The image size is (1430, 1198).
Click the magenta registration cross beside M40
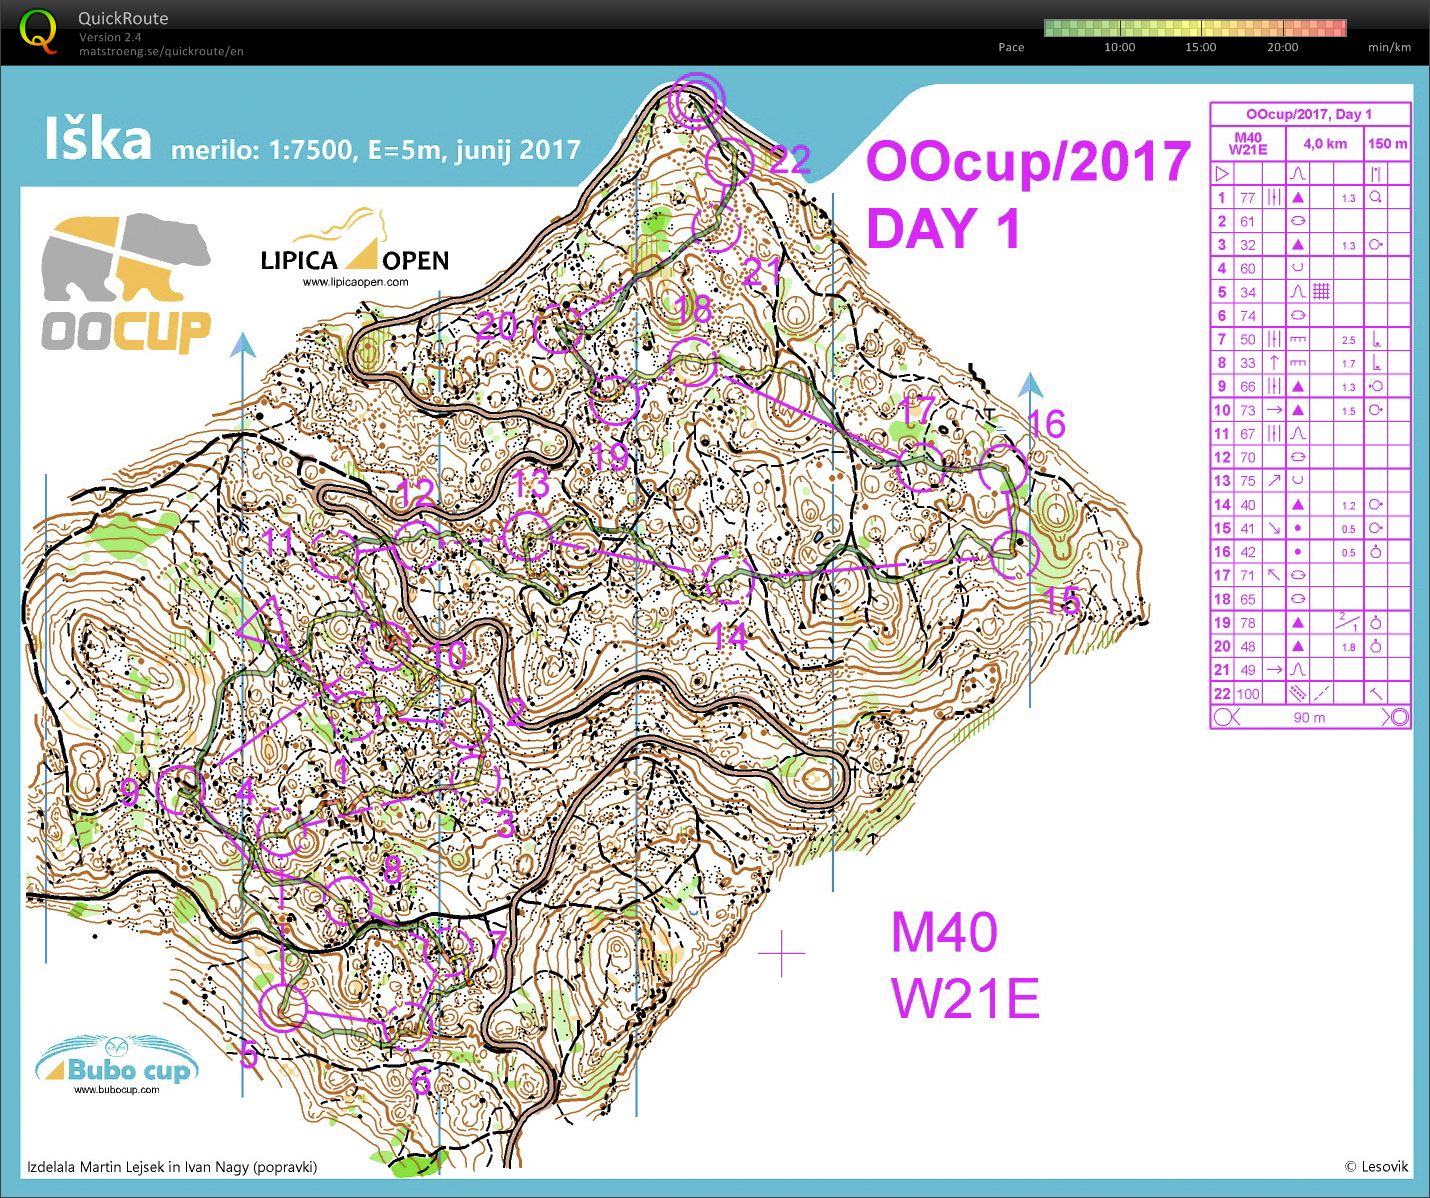coord(781,954)
